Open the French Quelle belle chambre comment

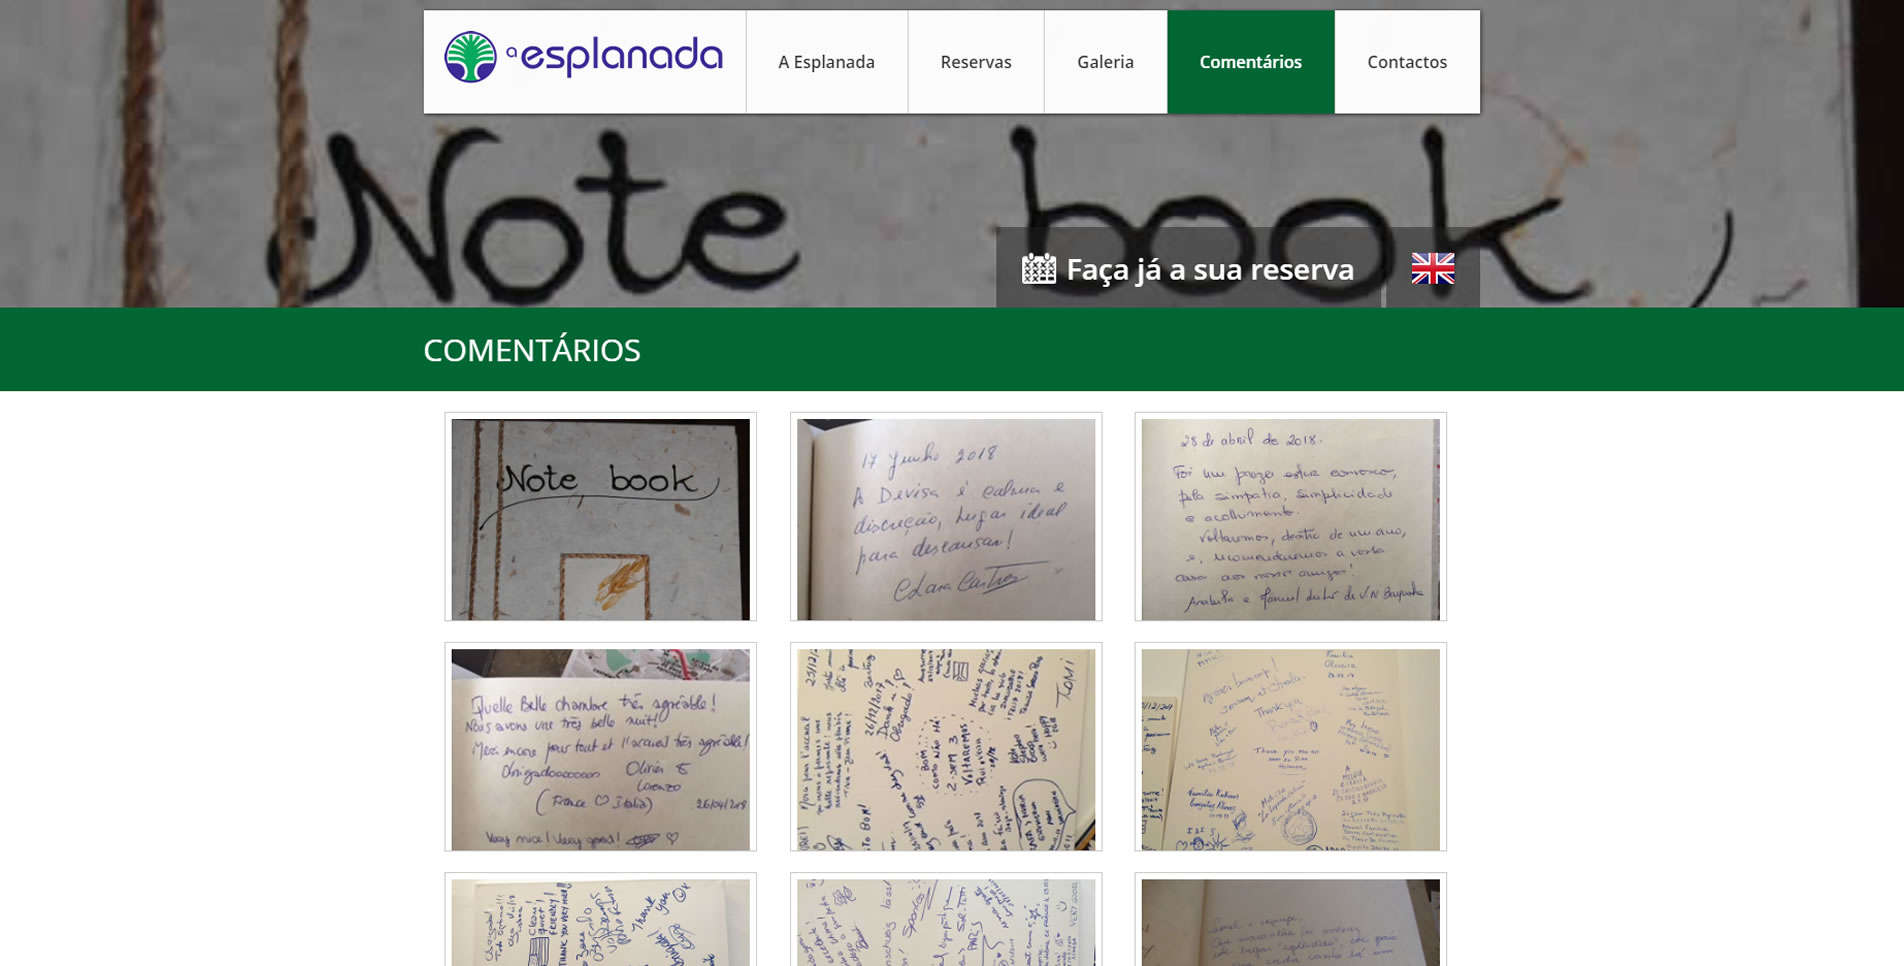[x=600, y=747]
